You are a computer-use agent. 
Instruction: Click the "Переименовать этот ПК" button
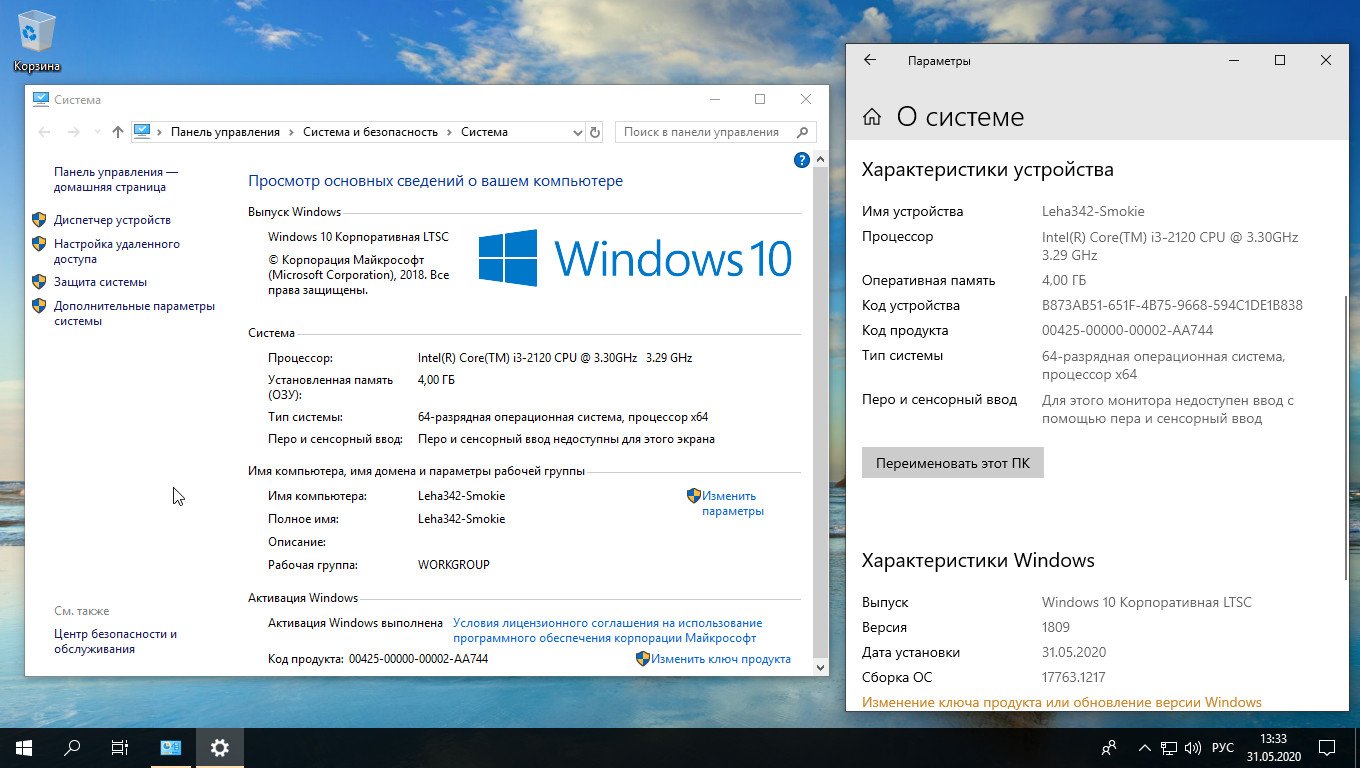click(x=953, y=463)
